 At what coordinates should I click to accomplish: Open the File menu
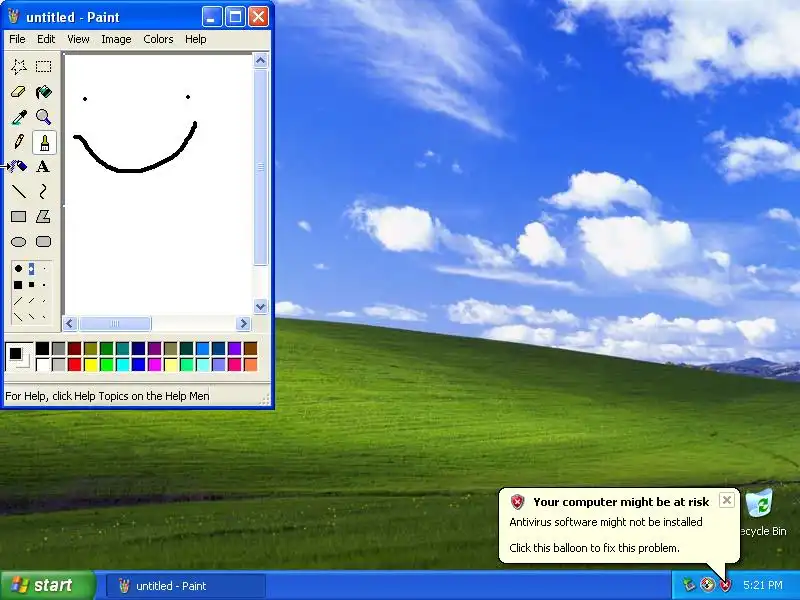pyautogui.click(x=17, y=39)
